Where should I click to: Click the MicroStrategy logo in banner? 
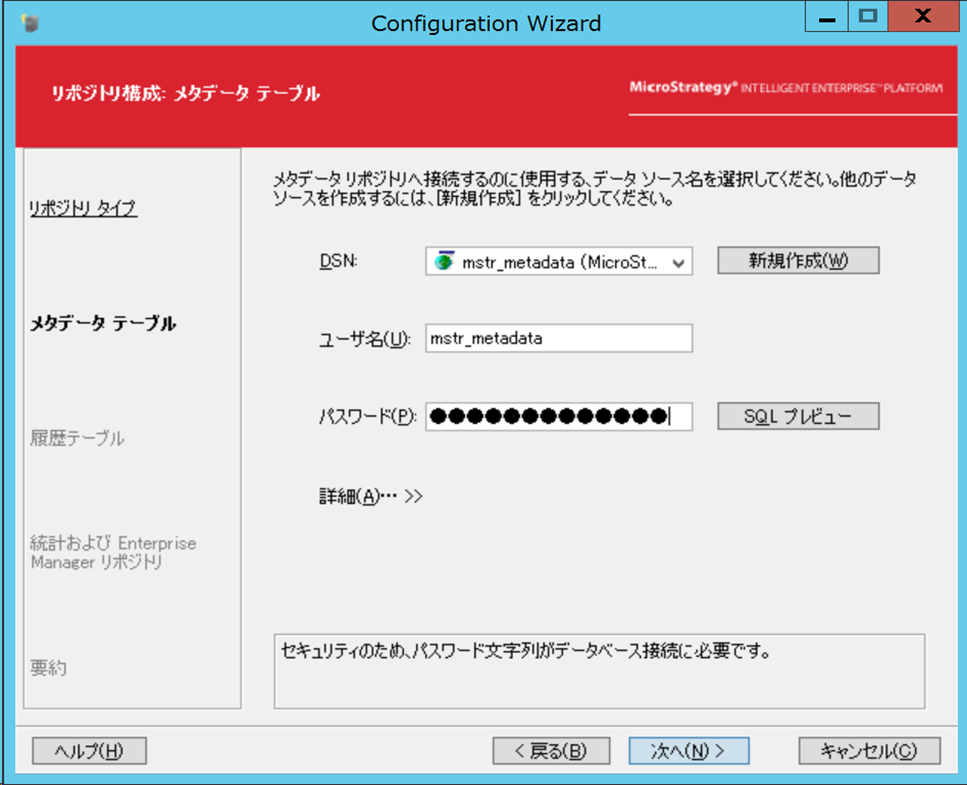click(x=786, y=88)
